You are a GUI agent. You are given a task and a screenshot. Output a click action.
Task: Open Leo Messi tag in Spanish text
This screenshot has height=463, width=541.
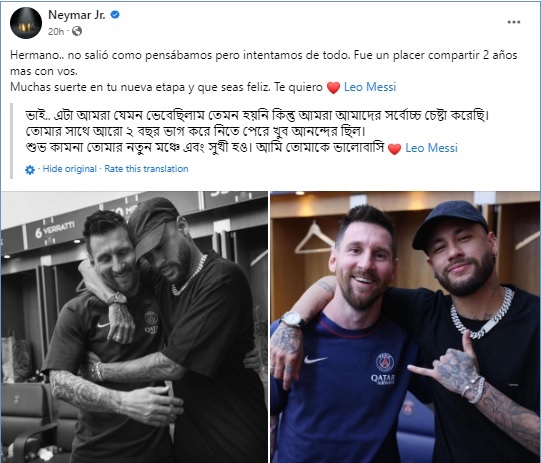coord(370,87)
